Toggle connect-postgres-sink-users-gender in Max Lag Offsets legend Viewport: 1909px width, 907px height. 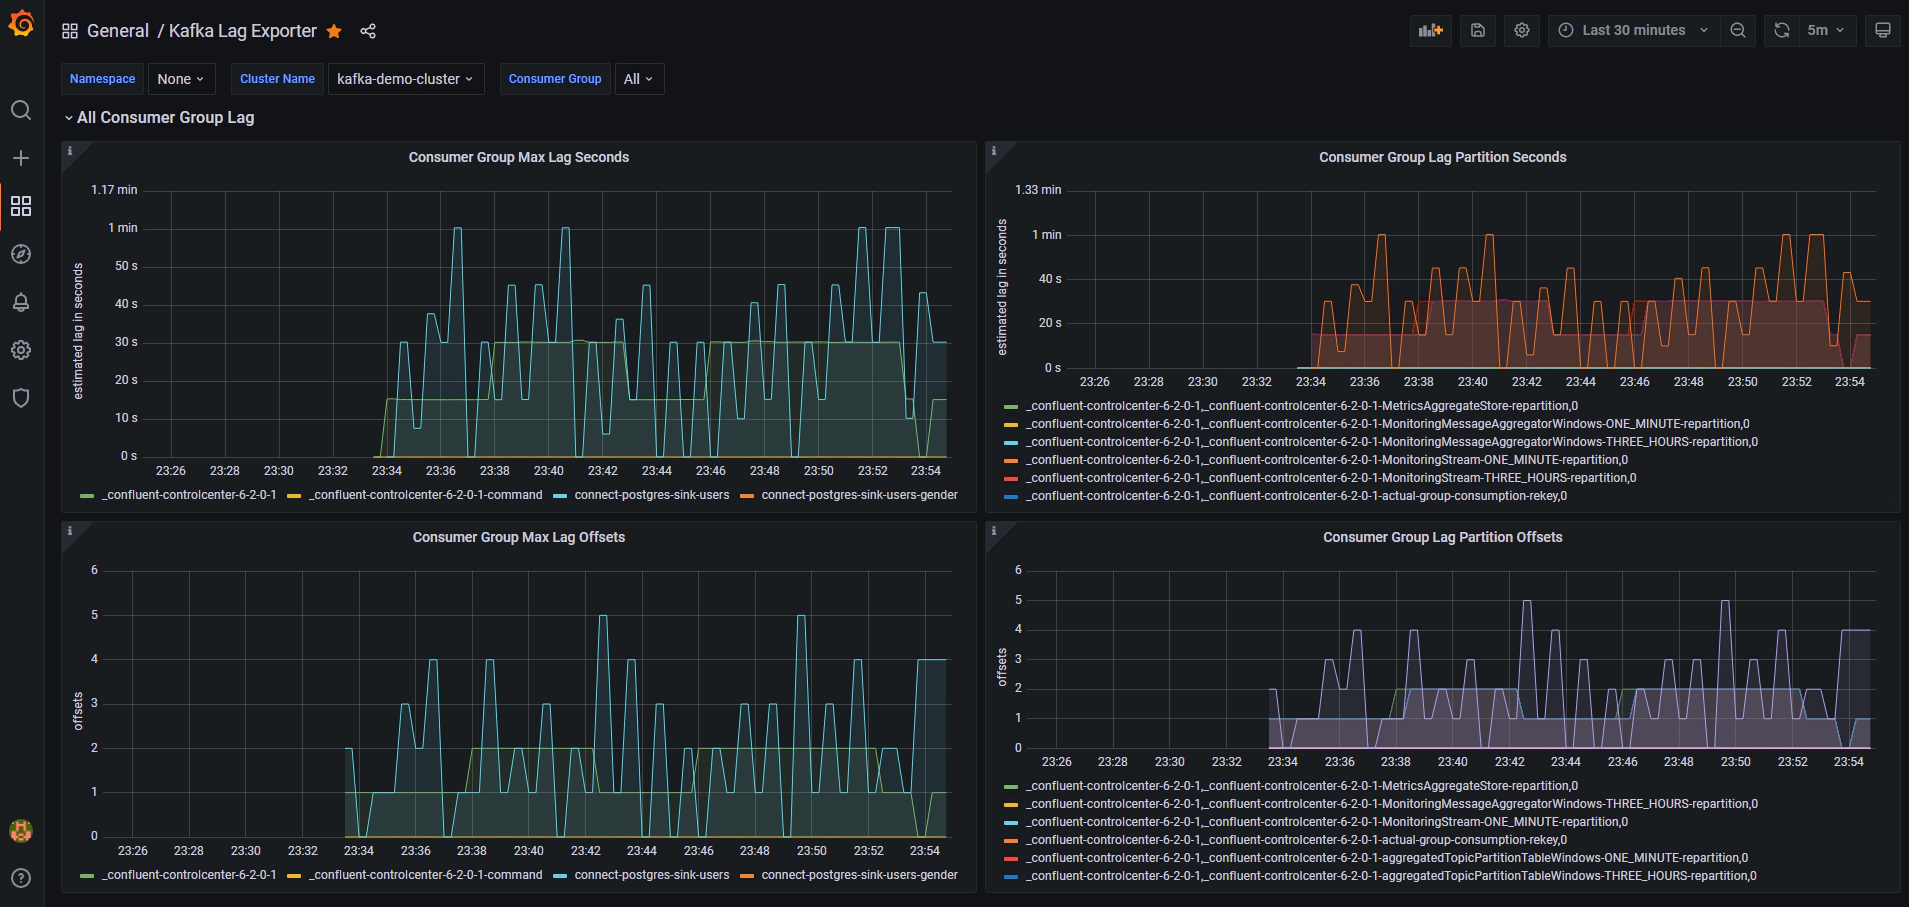click(x=859, y=875)
